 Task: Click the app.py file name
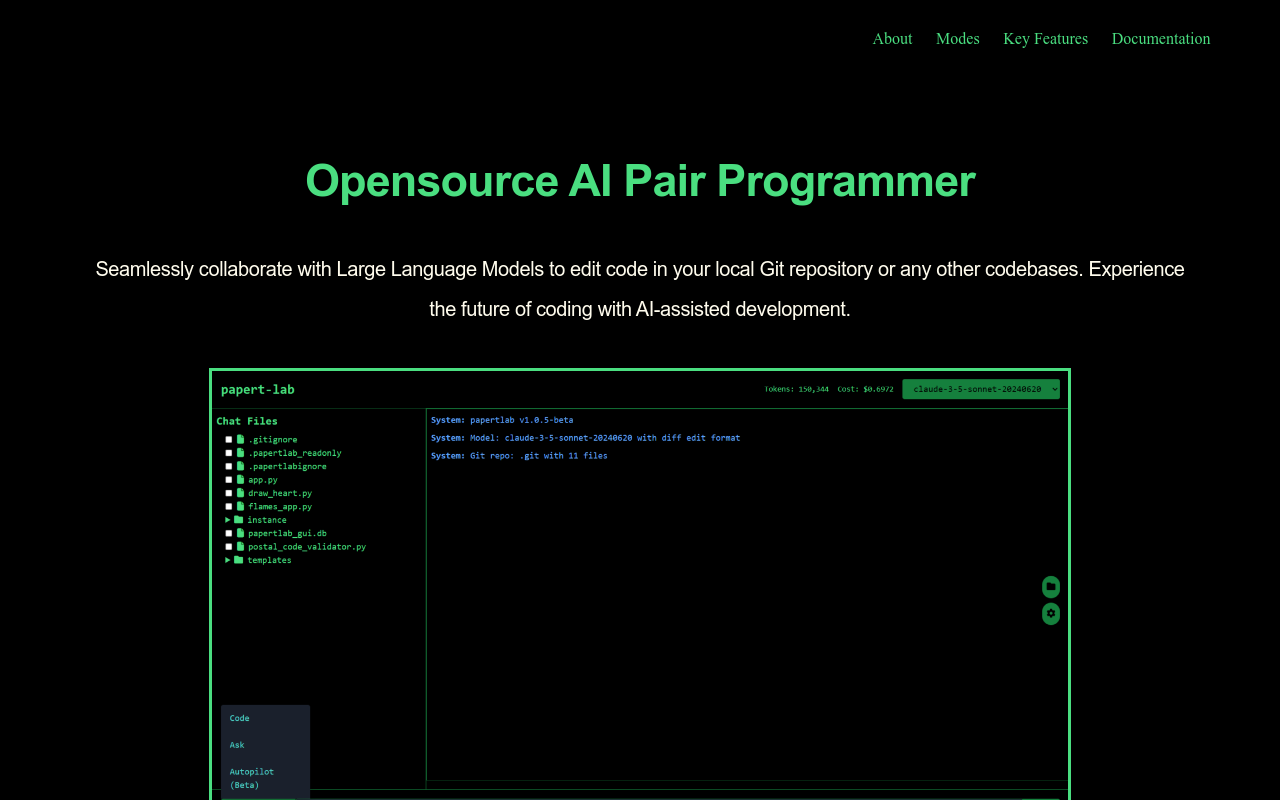coord(263,480)
